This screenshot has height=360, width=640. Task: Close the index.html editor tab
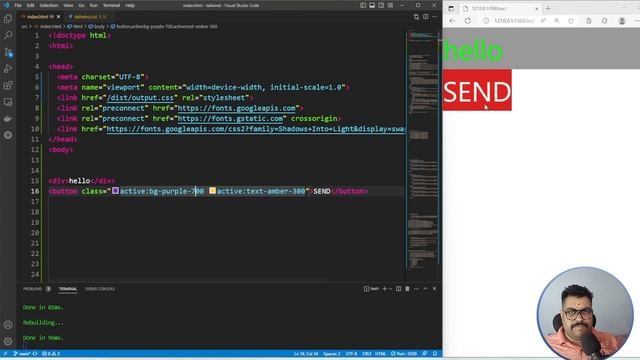58,17
